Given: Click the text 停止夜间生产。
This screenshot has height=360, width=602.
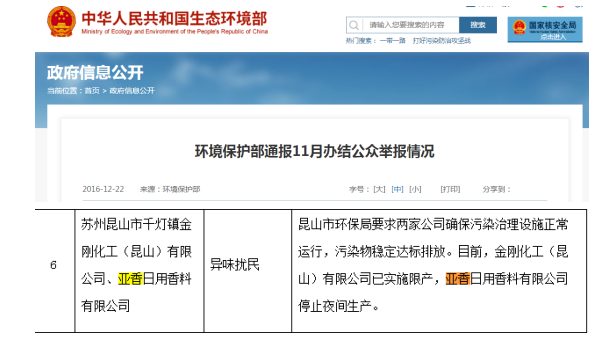Looking at the screenshot, I should [339, 306].
